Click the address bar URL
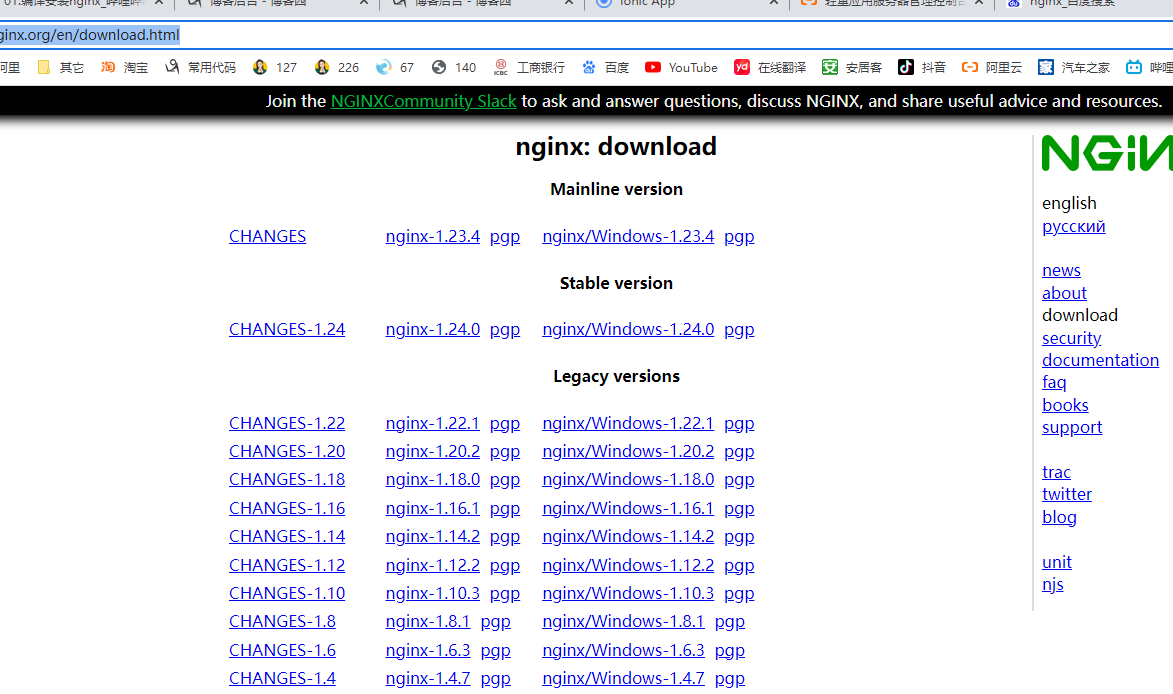The width and height of the screenshot is (1173, 694). click(90, 35)
